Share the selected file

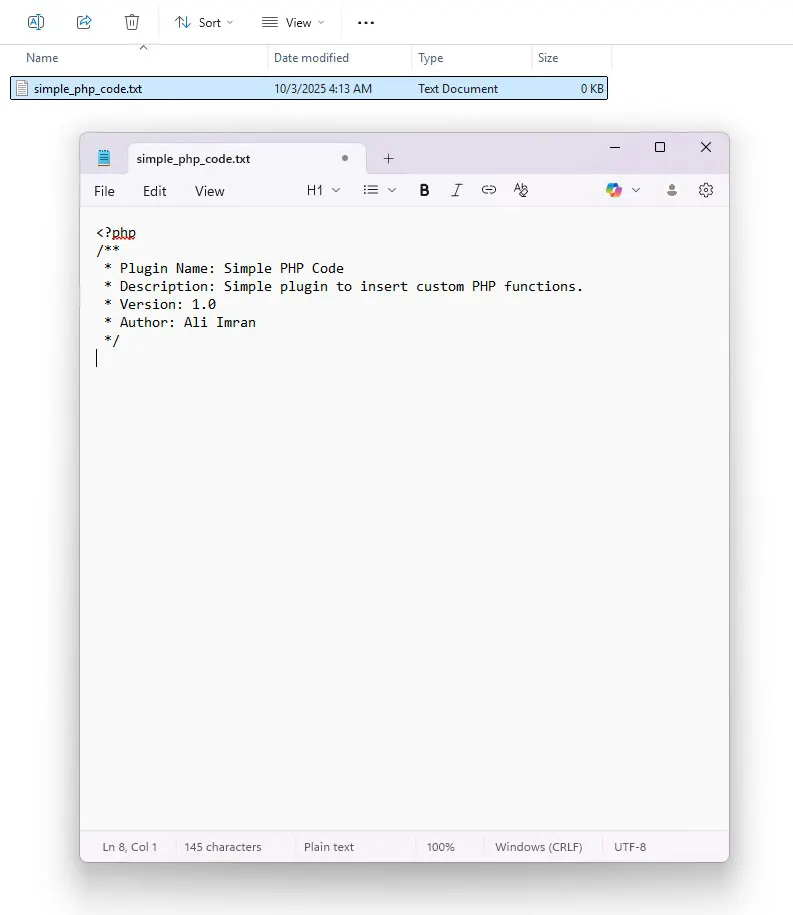[x=84, y=22]
